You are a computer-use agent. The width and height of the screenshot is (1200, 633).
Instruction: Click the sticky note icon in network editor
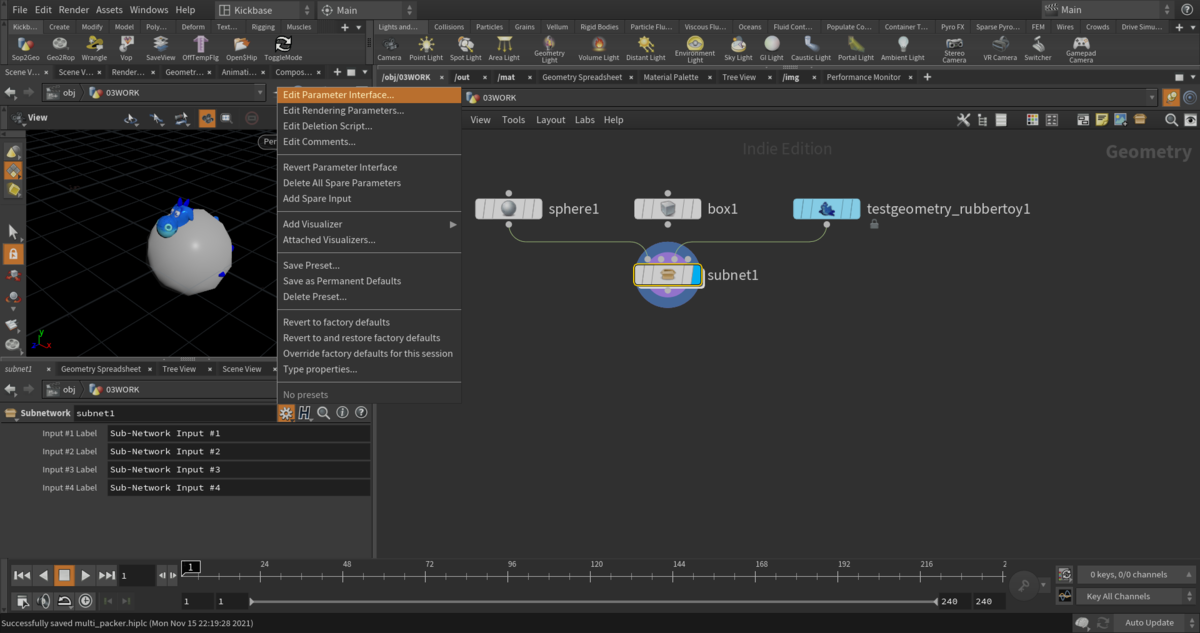point(1102,120)
